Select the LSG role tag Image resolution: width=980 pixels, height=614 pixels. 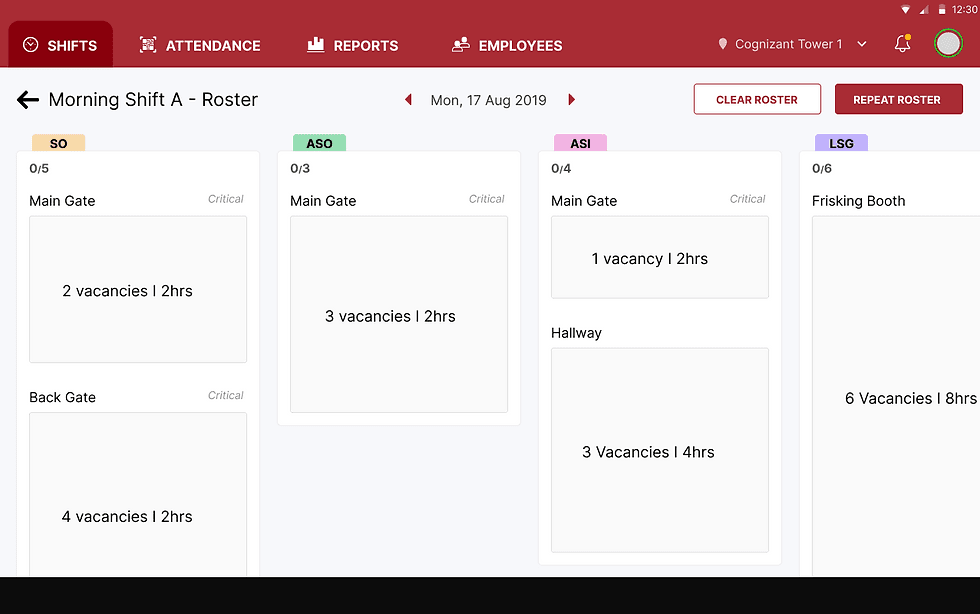point(841,143)
